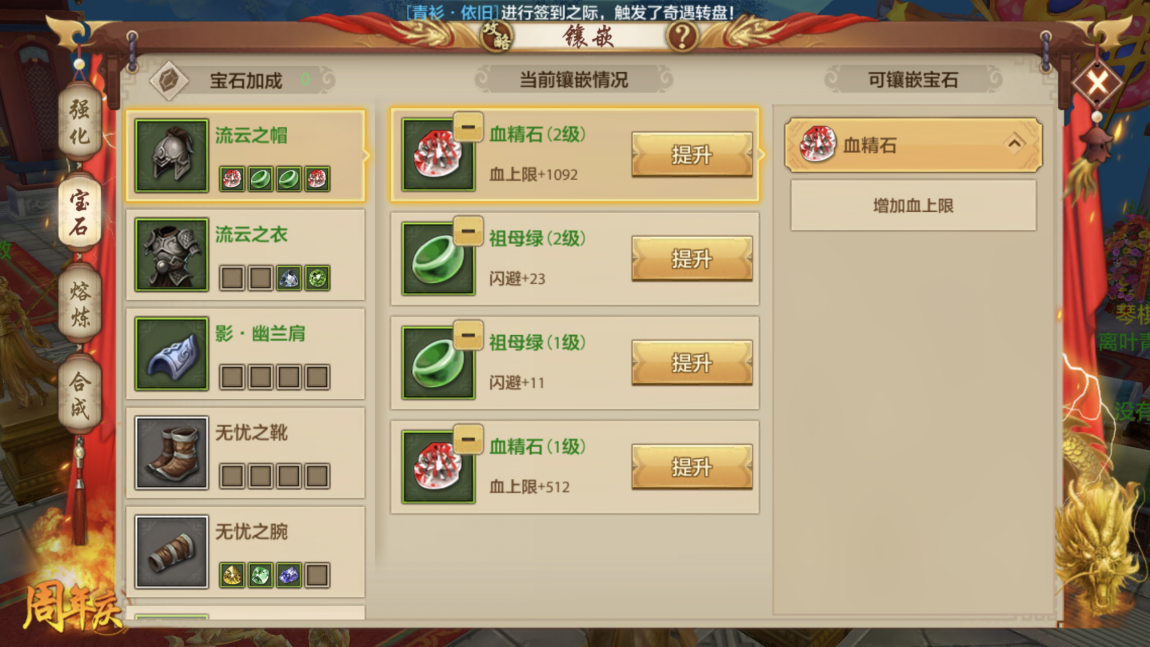
Task: Click 提升 for 祖母绿 (1级)
Action: click(692, 363)
